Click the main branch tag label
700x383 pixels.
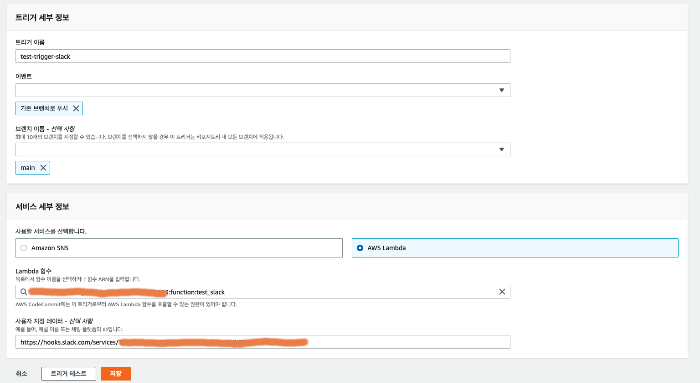pyautogui.click(x=28, y=168)
